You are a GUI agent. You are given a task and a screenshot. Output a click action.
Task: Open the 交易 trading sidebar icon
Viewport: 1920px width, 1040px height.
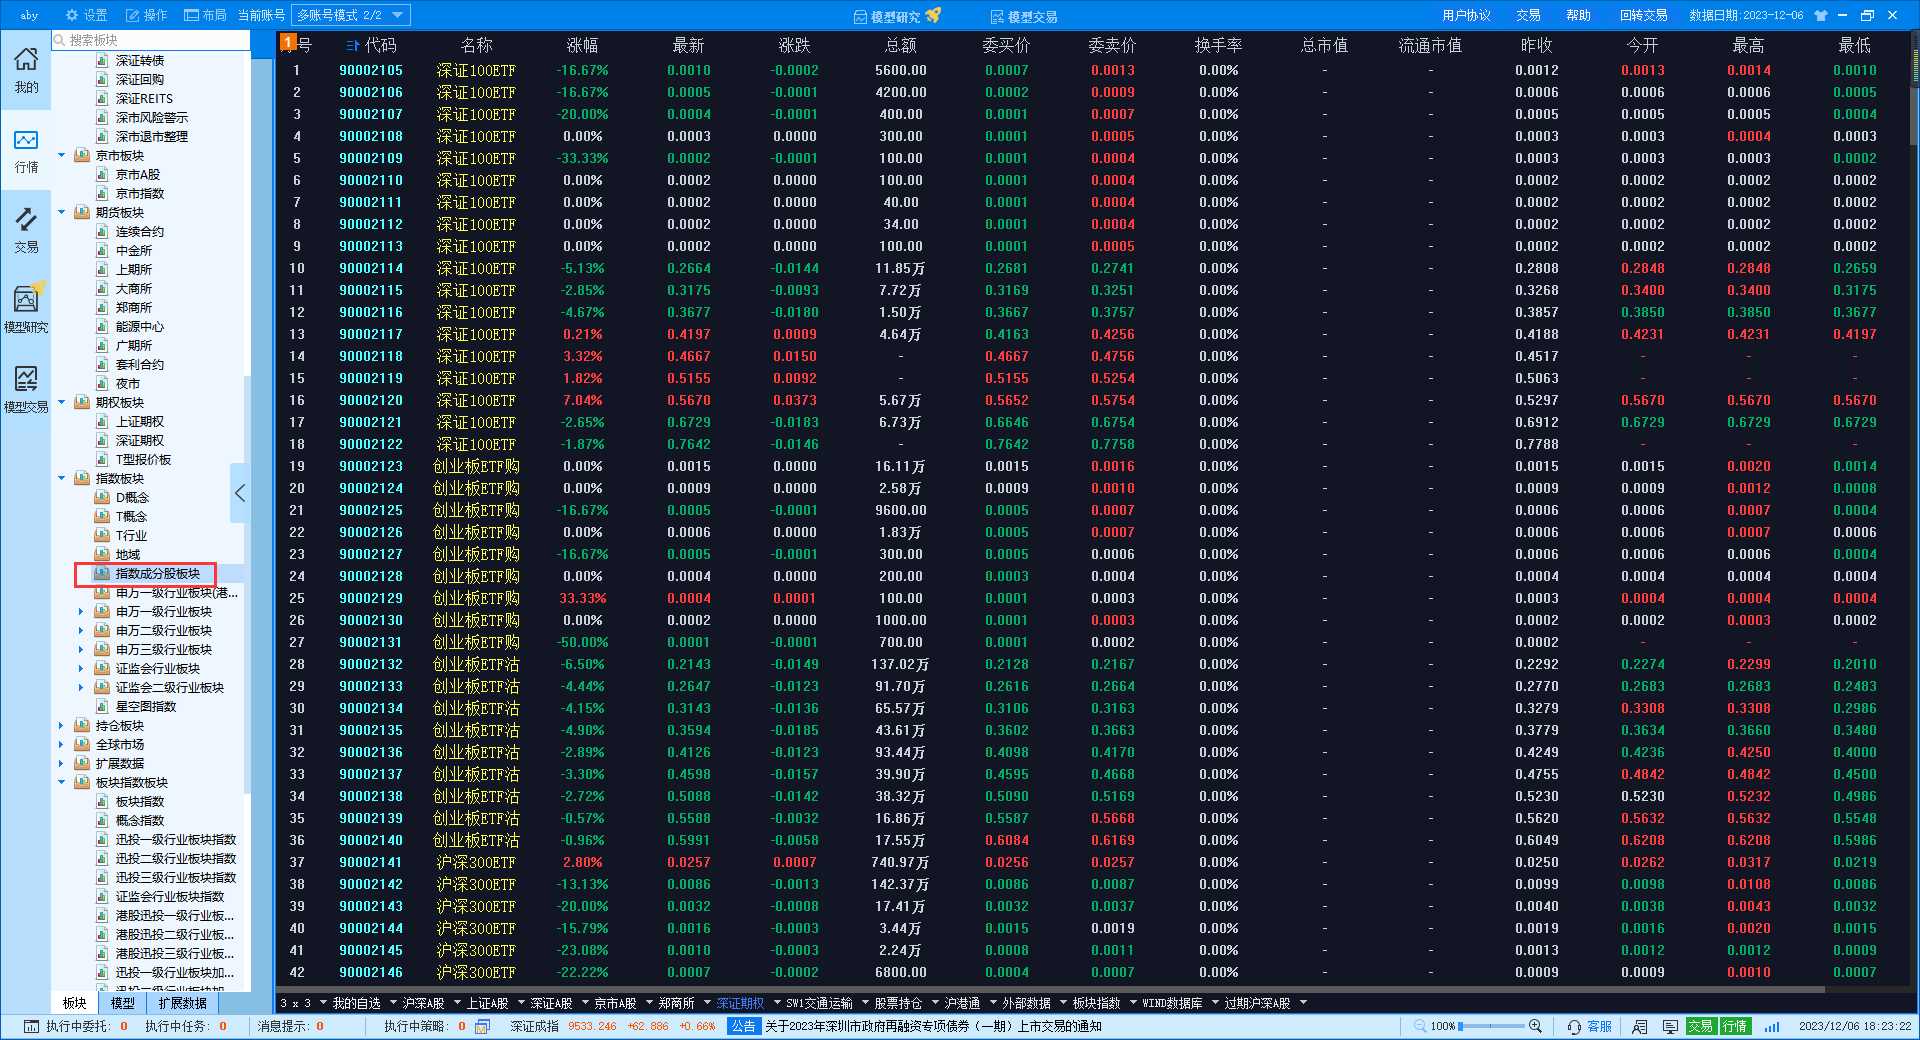coord(26,230)
